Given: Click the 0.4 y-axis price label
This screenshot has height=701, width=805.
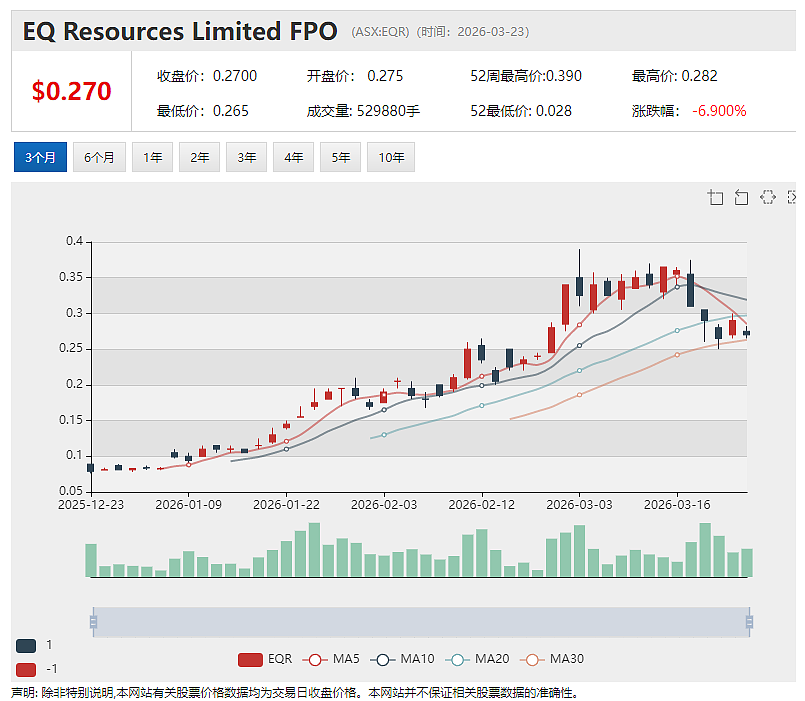Looking at the screenshot, I should point(74,241).
